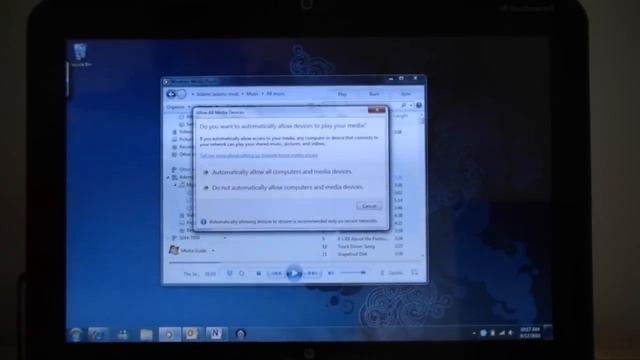640x360 pixels.
Task: Select the track It's All About the Pentiums
Action: tap(362, 238)
